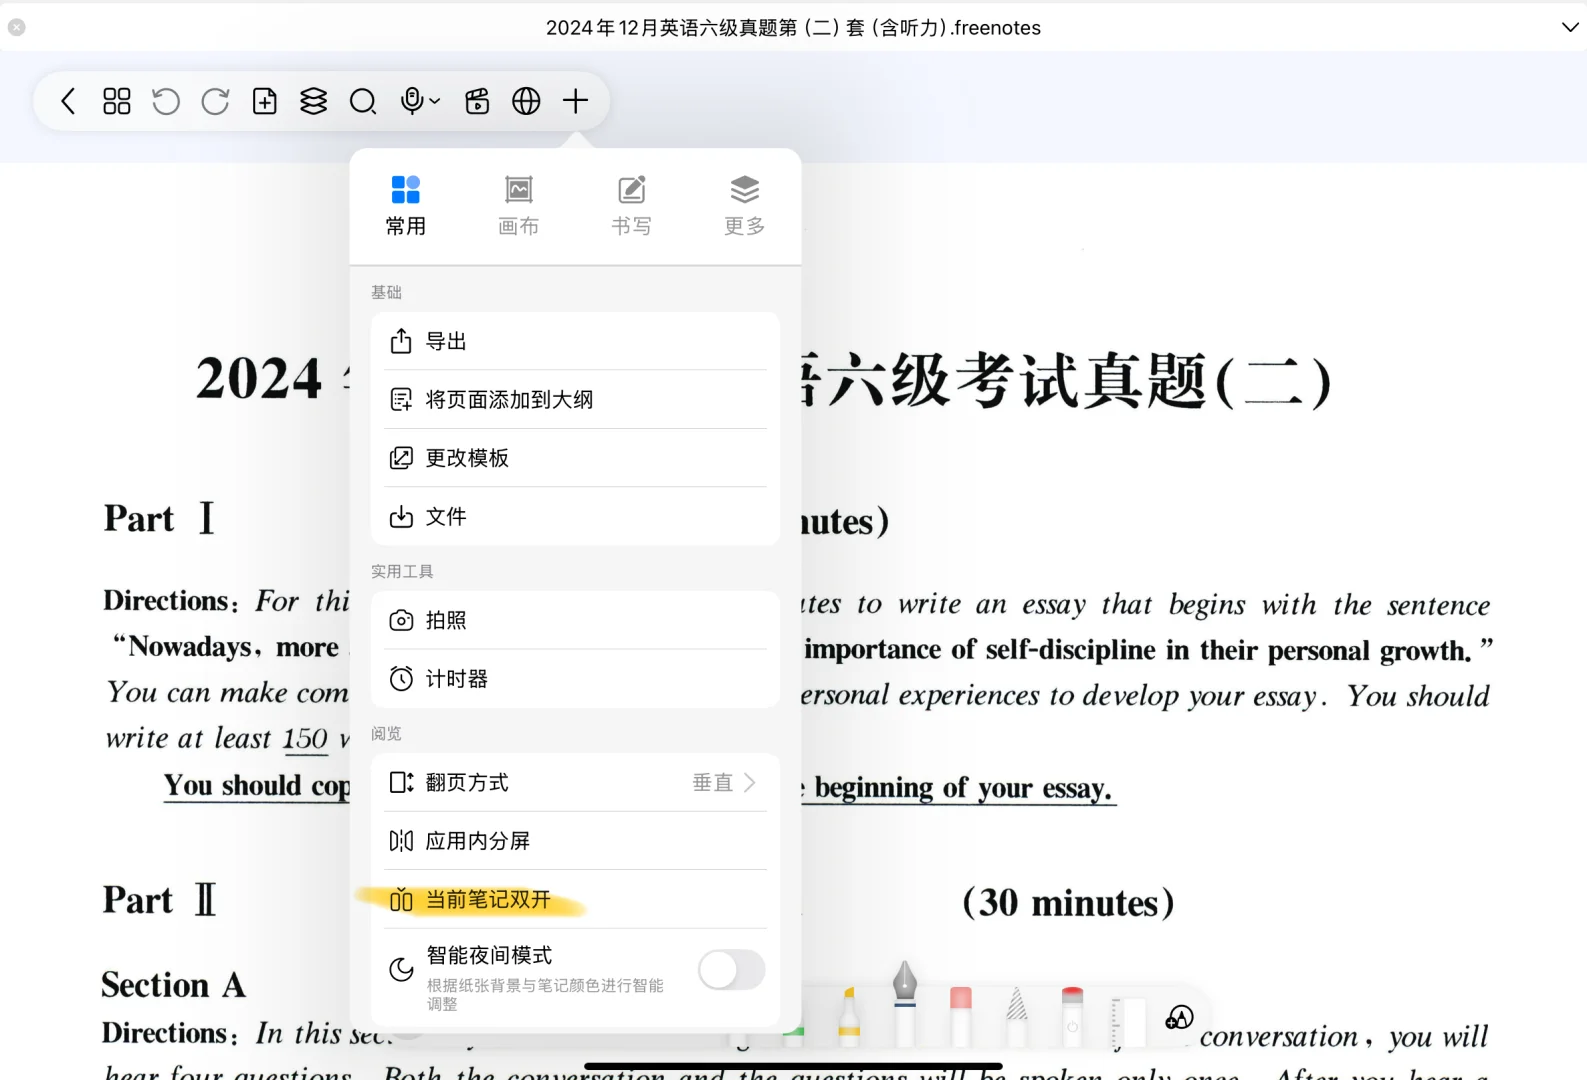The image size is (1587, 1080).
Task: Select 将页面添加到大纲
Action: (575, 400)
